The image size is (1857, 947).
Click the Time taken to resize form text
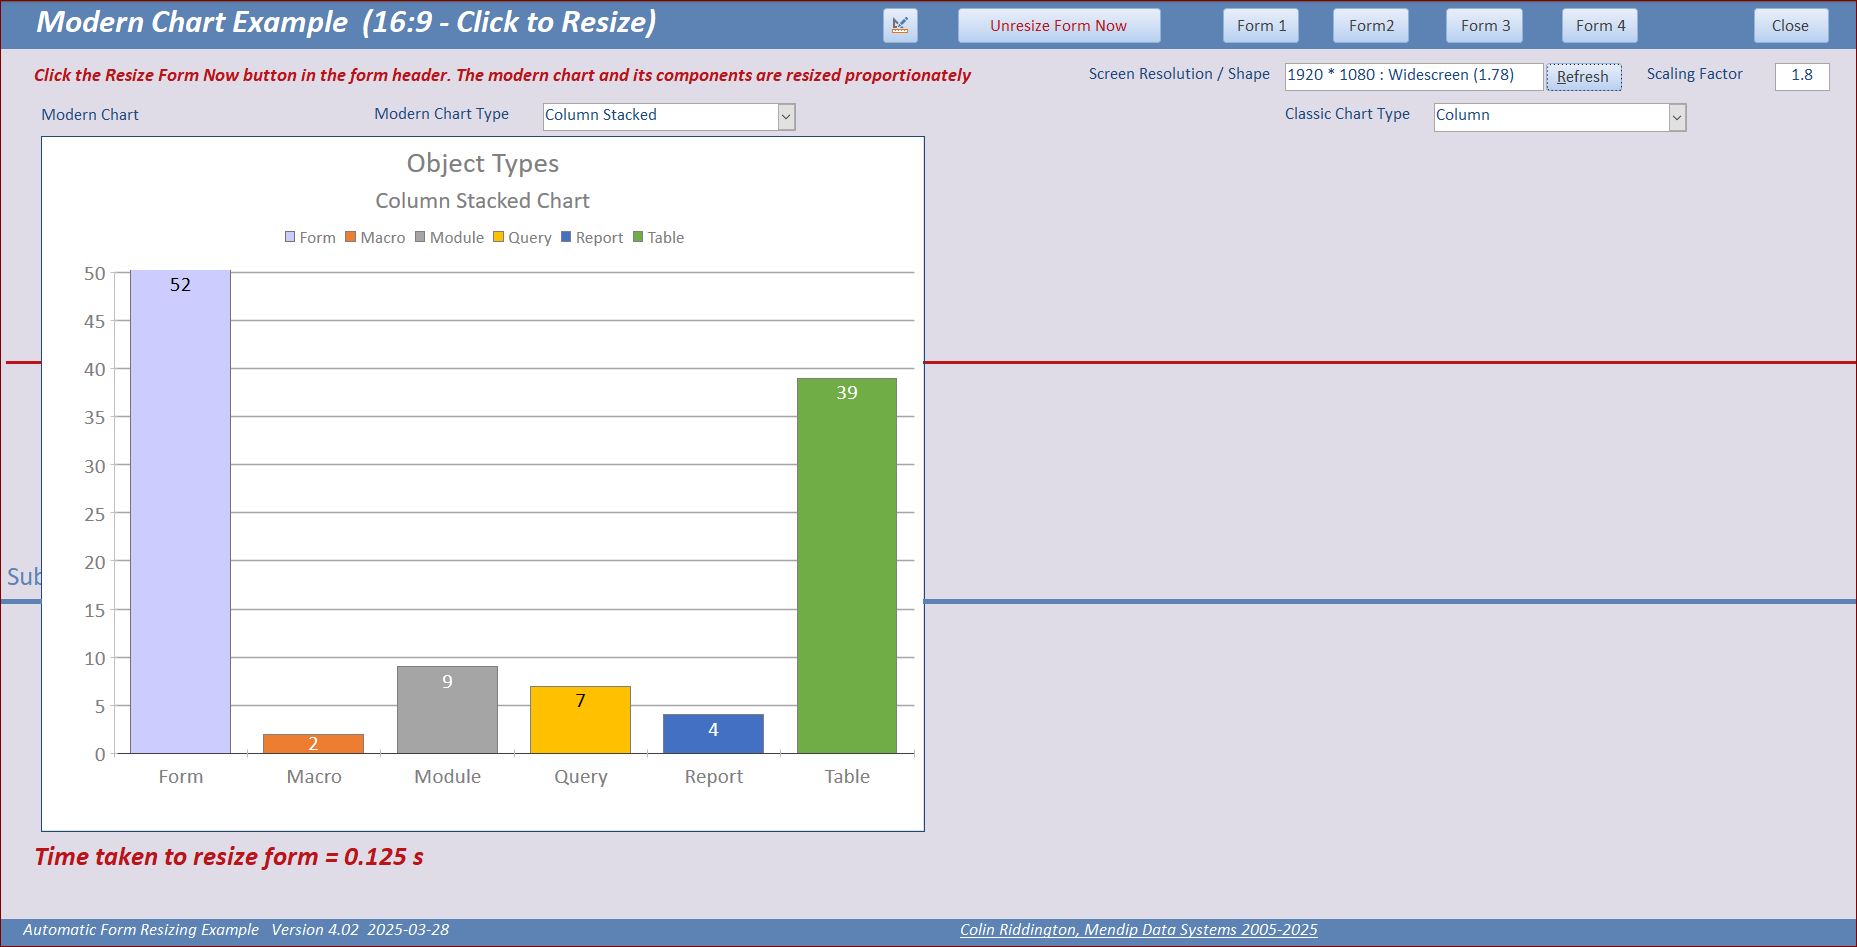229,857
